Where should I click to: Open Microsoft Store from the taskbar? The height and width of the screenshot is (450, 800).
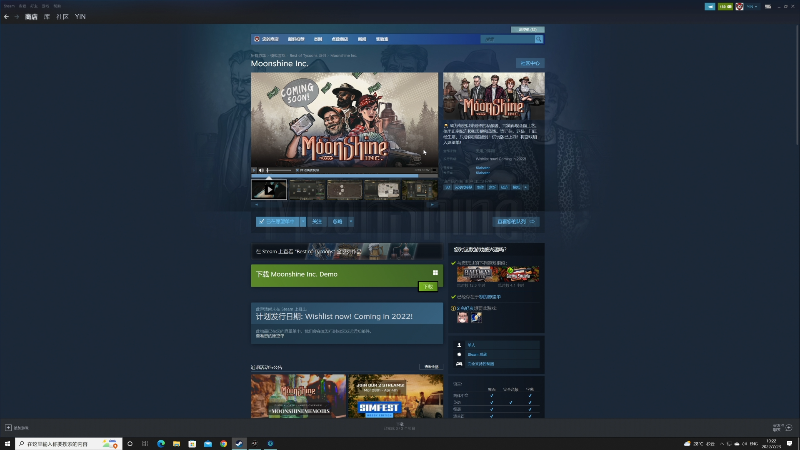tap(192, 444)
